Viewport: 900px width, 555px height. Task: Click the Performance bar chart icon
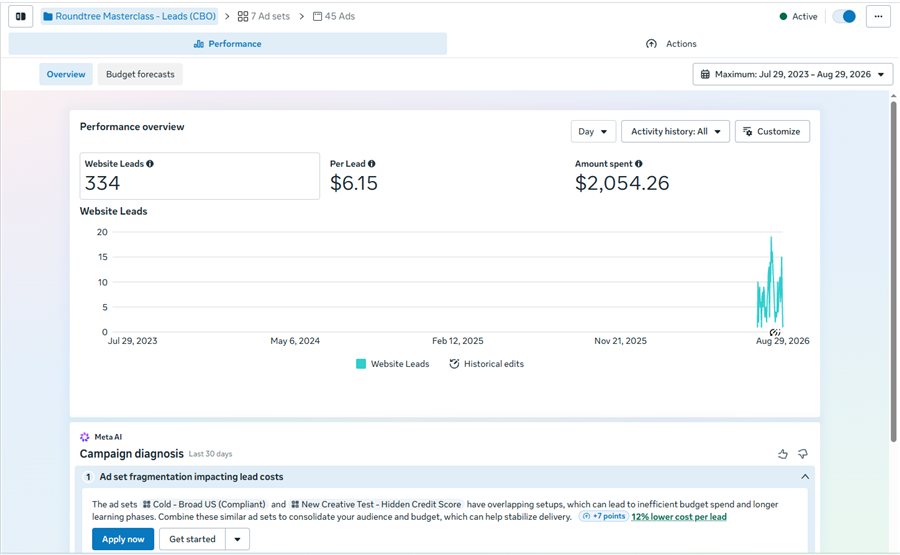tap(199, 44)
